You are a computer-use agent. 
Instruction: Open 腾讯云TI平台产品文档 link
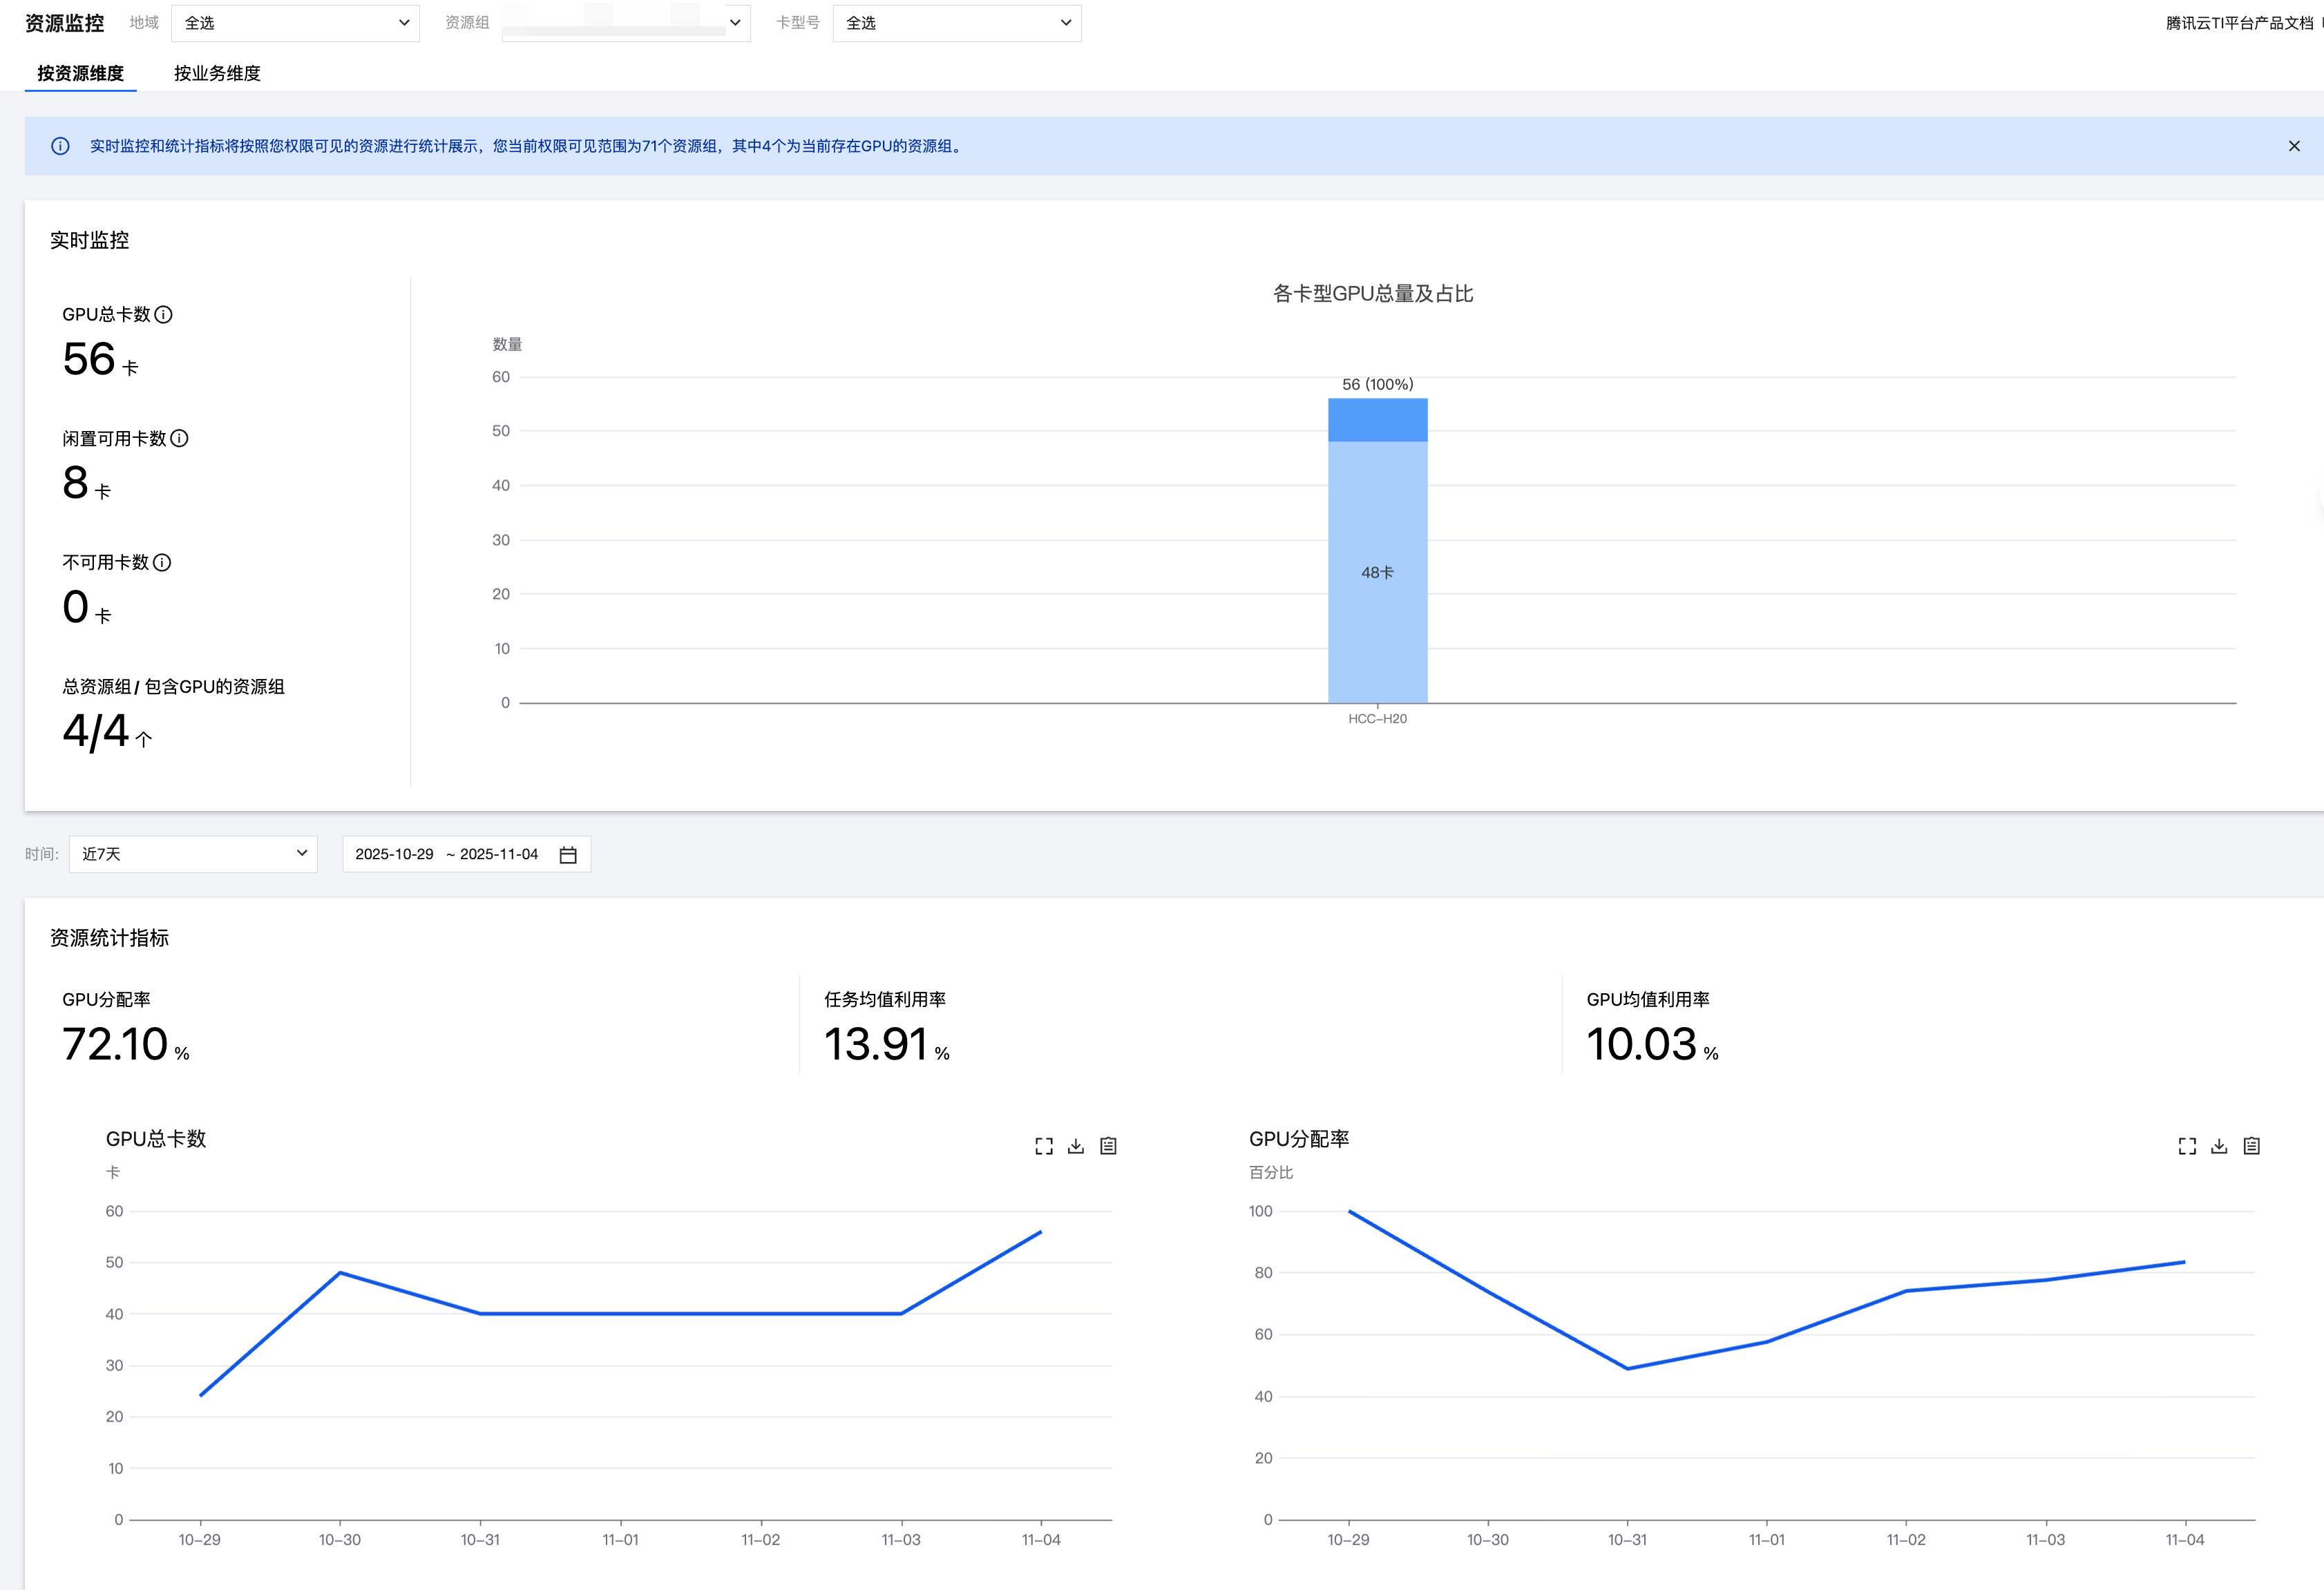(x=2238, y=23)
